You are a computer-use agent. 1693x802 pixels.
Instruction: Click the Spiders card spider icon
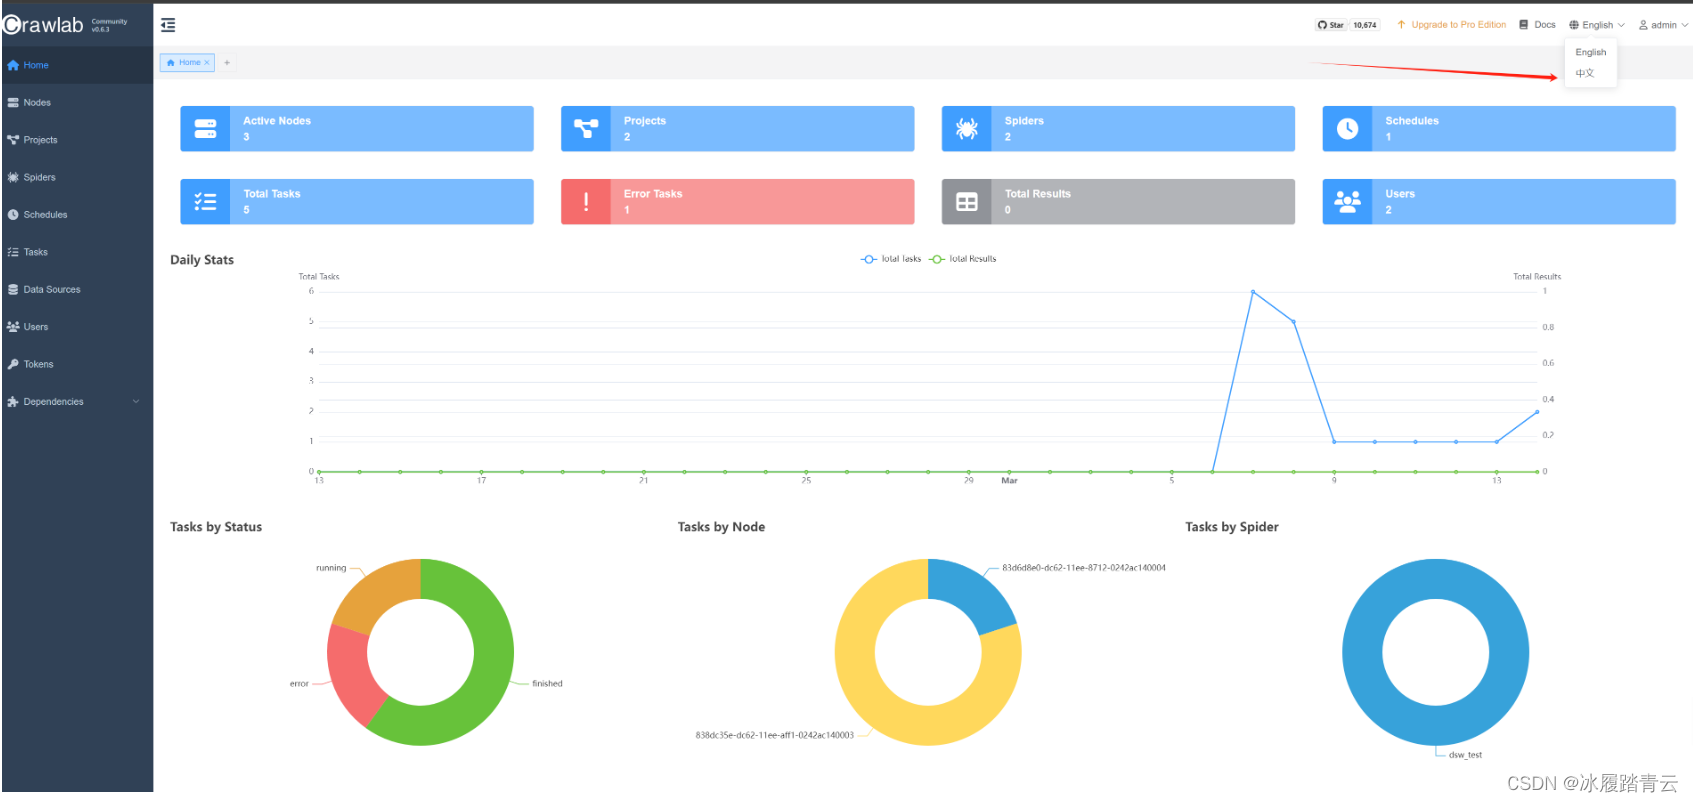click(x=967, y=129)
